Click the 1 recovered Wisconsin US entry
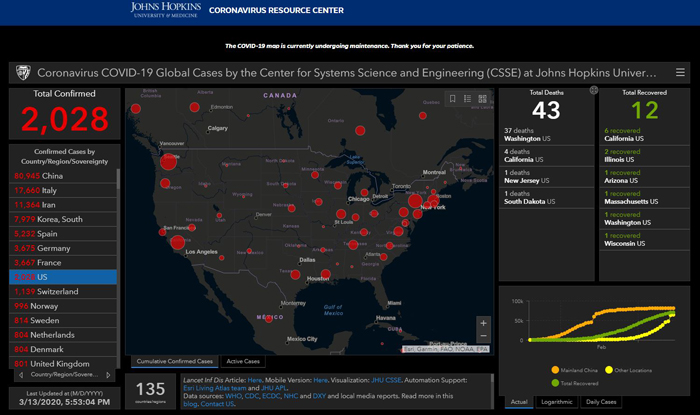Viewport: 700px width, 415px height. (645, 240)
